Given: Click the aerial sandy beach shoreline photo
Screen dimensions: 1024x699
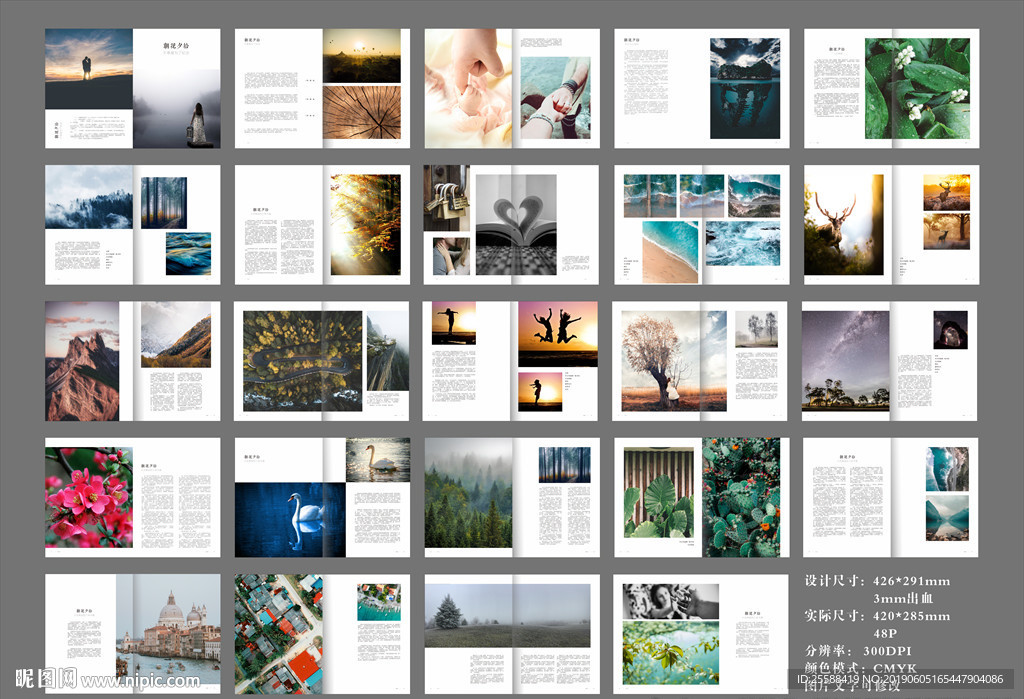Looking at the screenshot, I should point(671,252).
